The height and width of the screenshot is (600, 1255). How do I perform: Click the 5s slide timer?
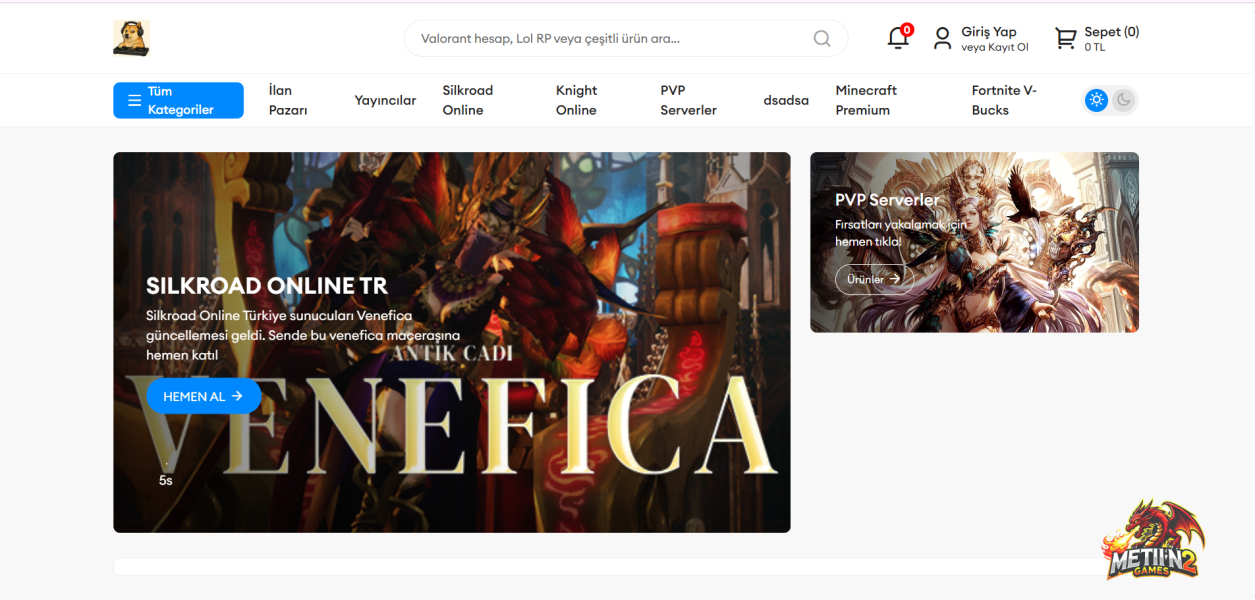(166, 480)
